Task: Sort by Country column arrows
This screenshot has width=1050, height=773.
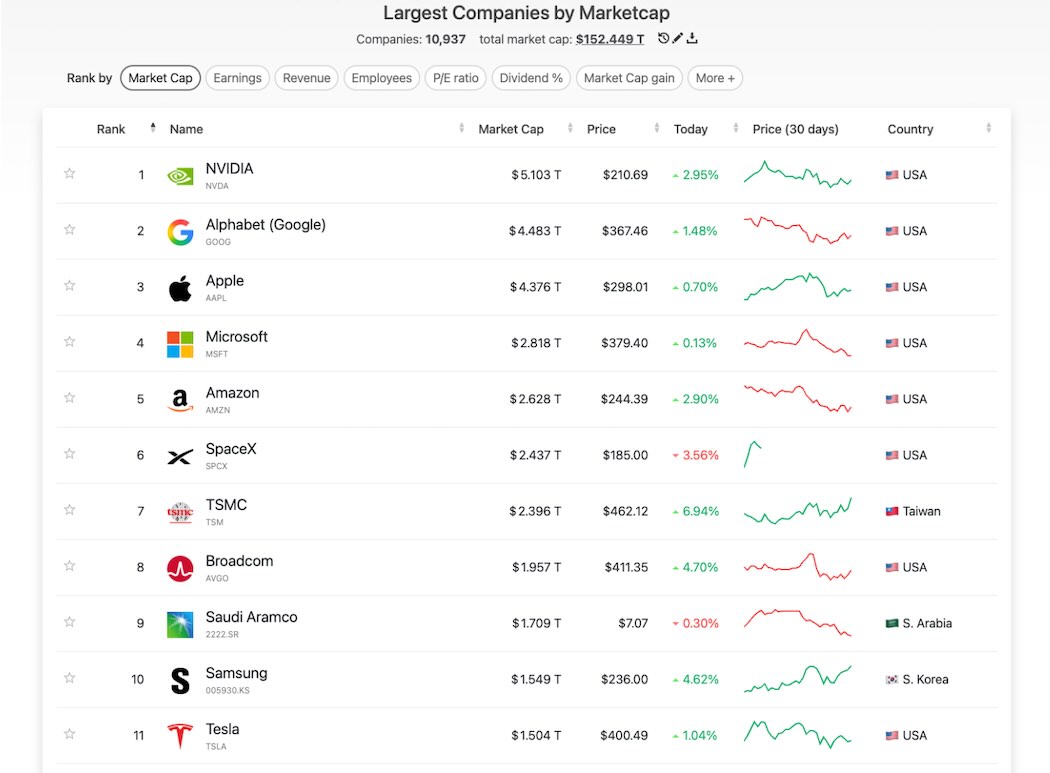Action: tap(988, 127)
